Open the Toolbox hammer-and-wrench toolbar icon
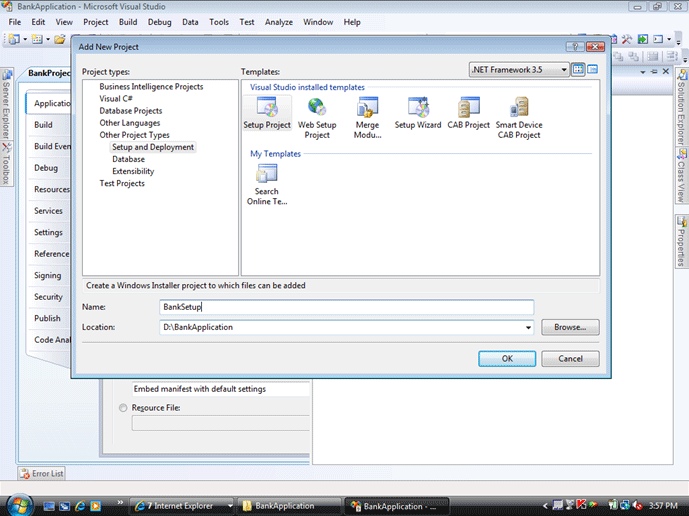This screenshot has width=689, height=516. tap(627, 39)
